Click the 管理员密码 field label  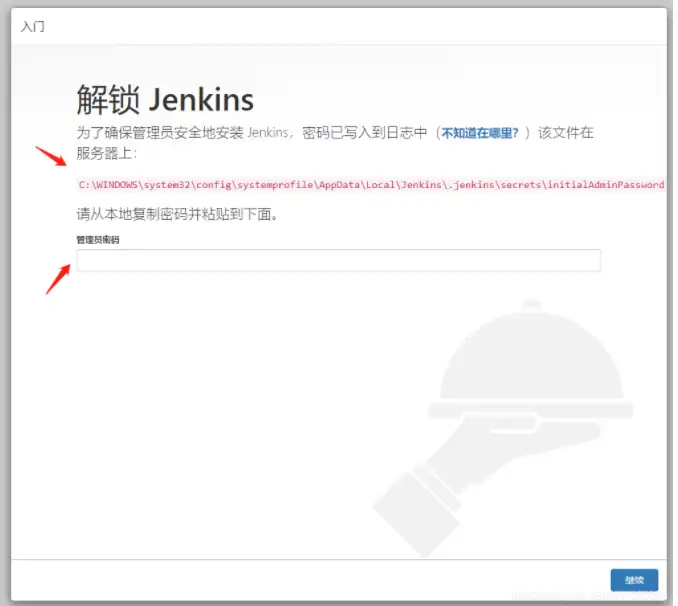pos(98,240)
